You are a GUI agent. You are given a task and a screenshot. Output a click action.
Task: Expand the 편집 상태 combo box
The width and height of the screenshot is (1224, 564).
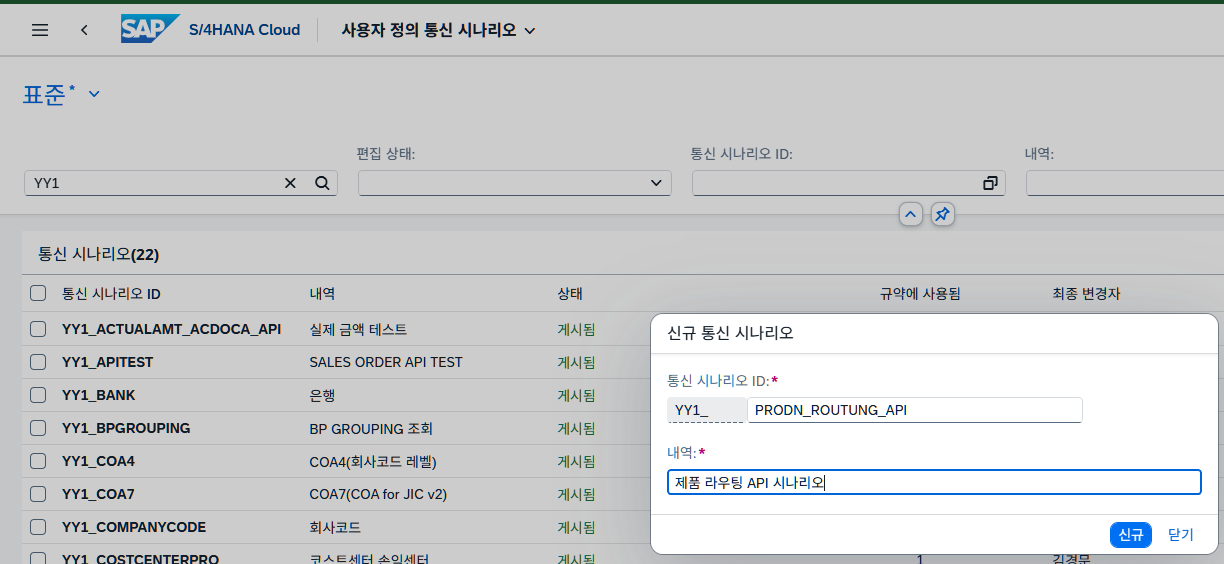point(656,183)
